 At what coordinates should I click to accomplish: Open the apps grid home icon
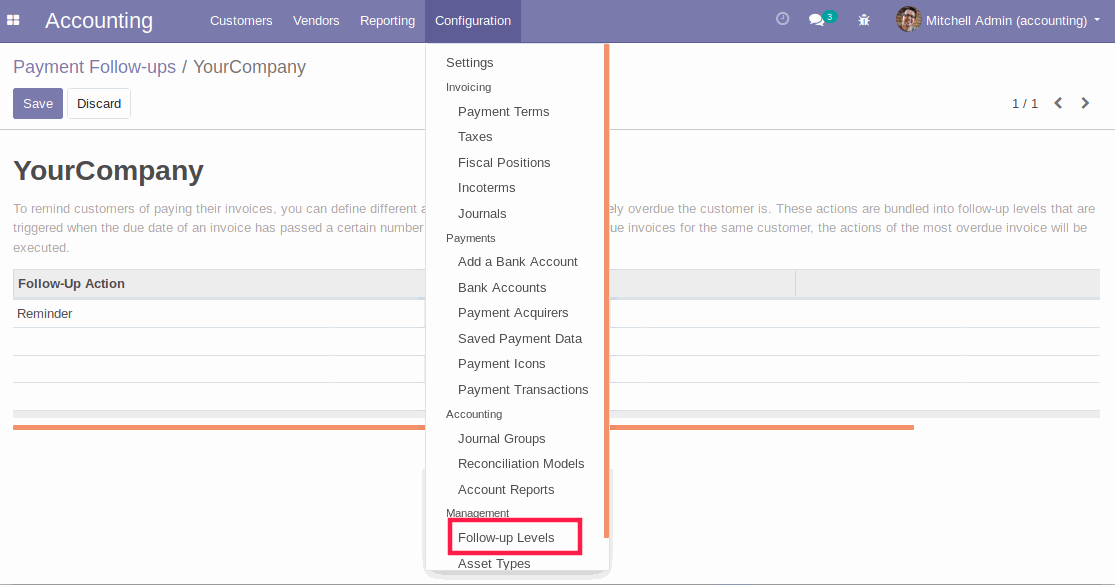(13, 21)
